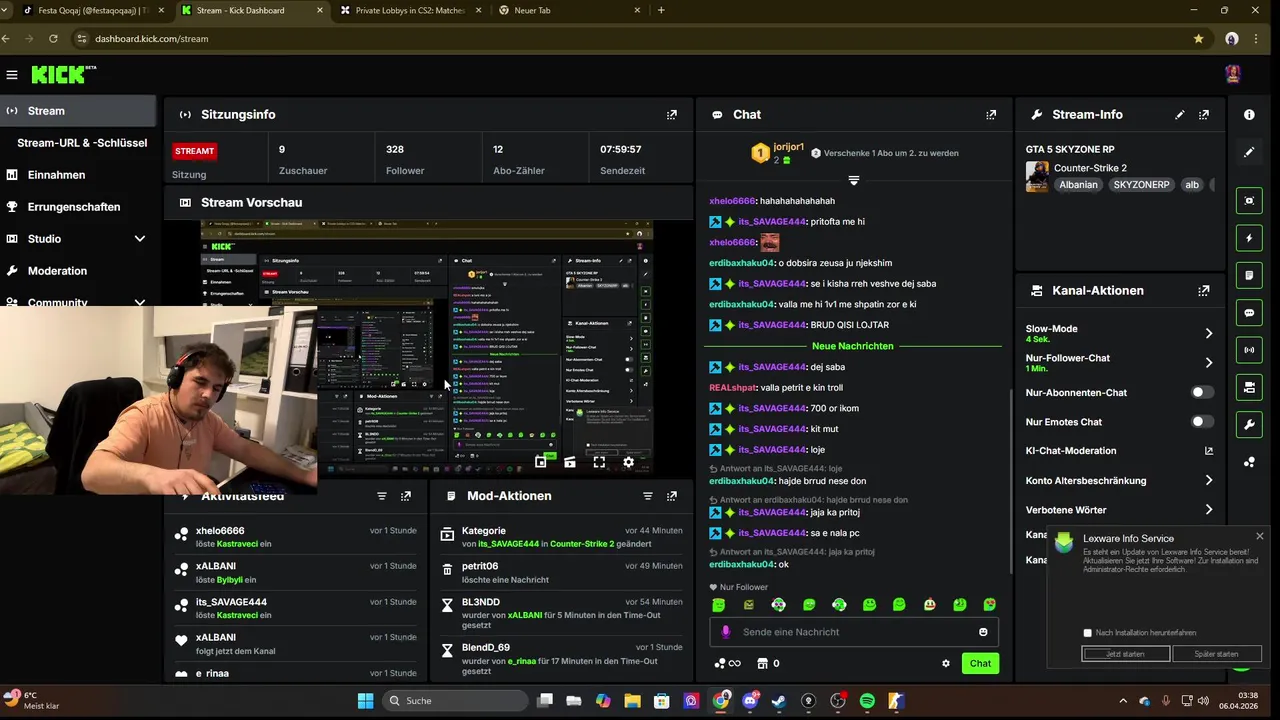Click Jetzt starten in Lexware popup

pyautogui.click(x=1126, y=654)
